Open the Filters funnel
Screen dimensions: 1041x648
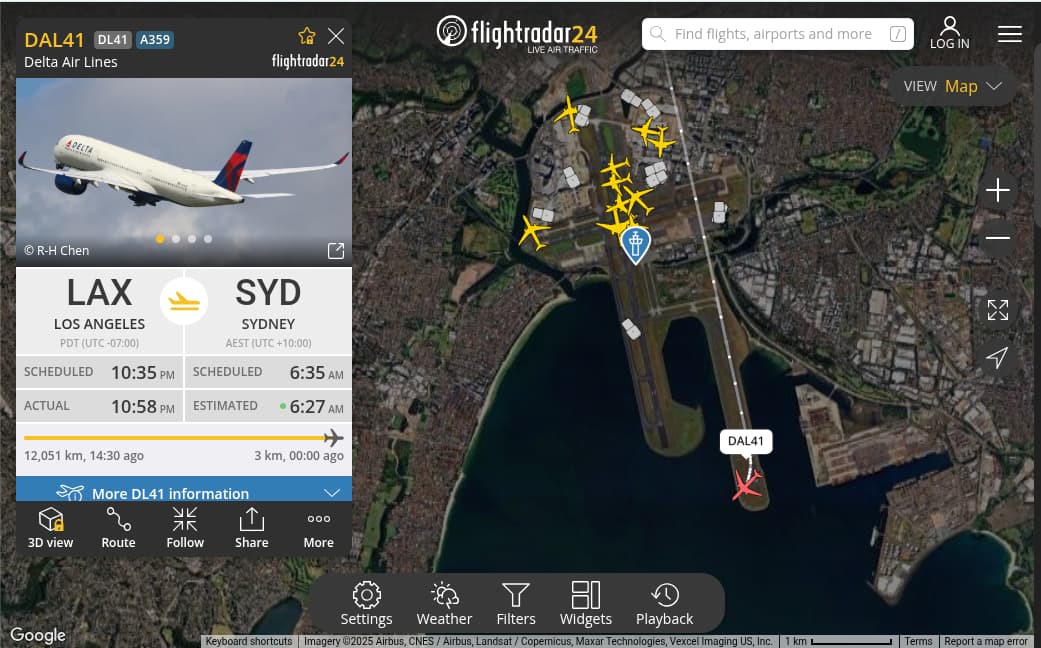(x=516, y=604)
